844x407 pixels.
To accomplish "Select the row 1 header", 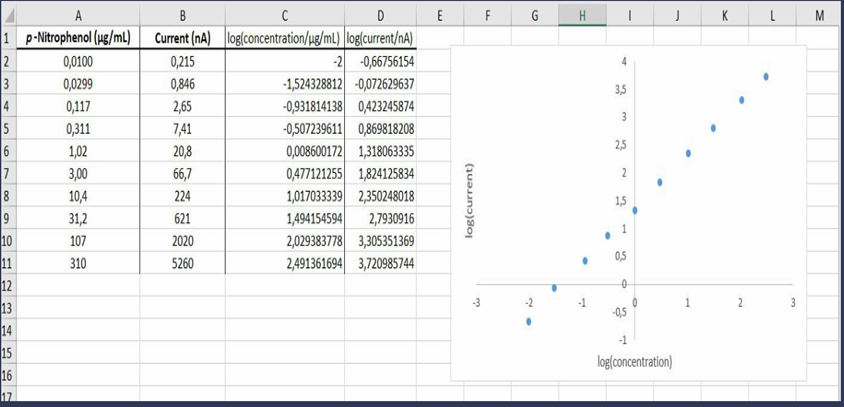I will 6,39.
